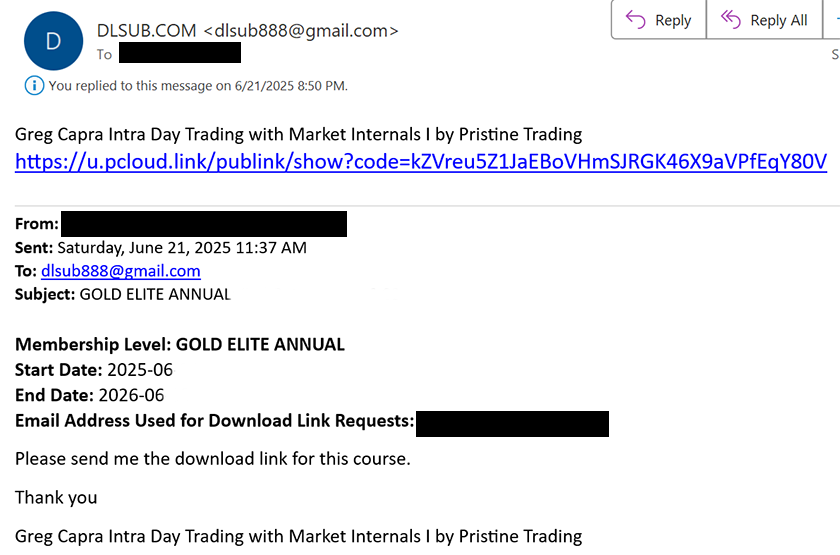The image size is (840, 555).
Task: Click the dlsub888@gmail.com link in To field
Action: point(121,271)
